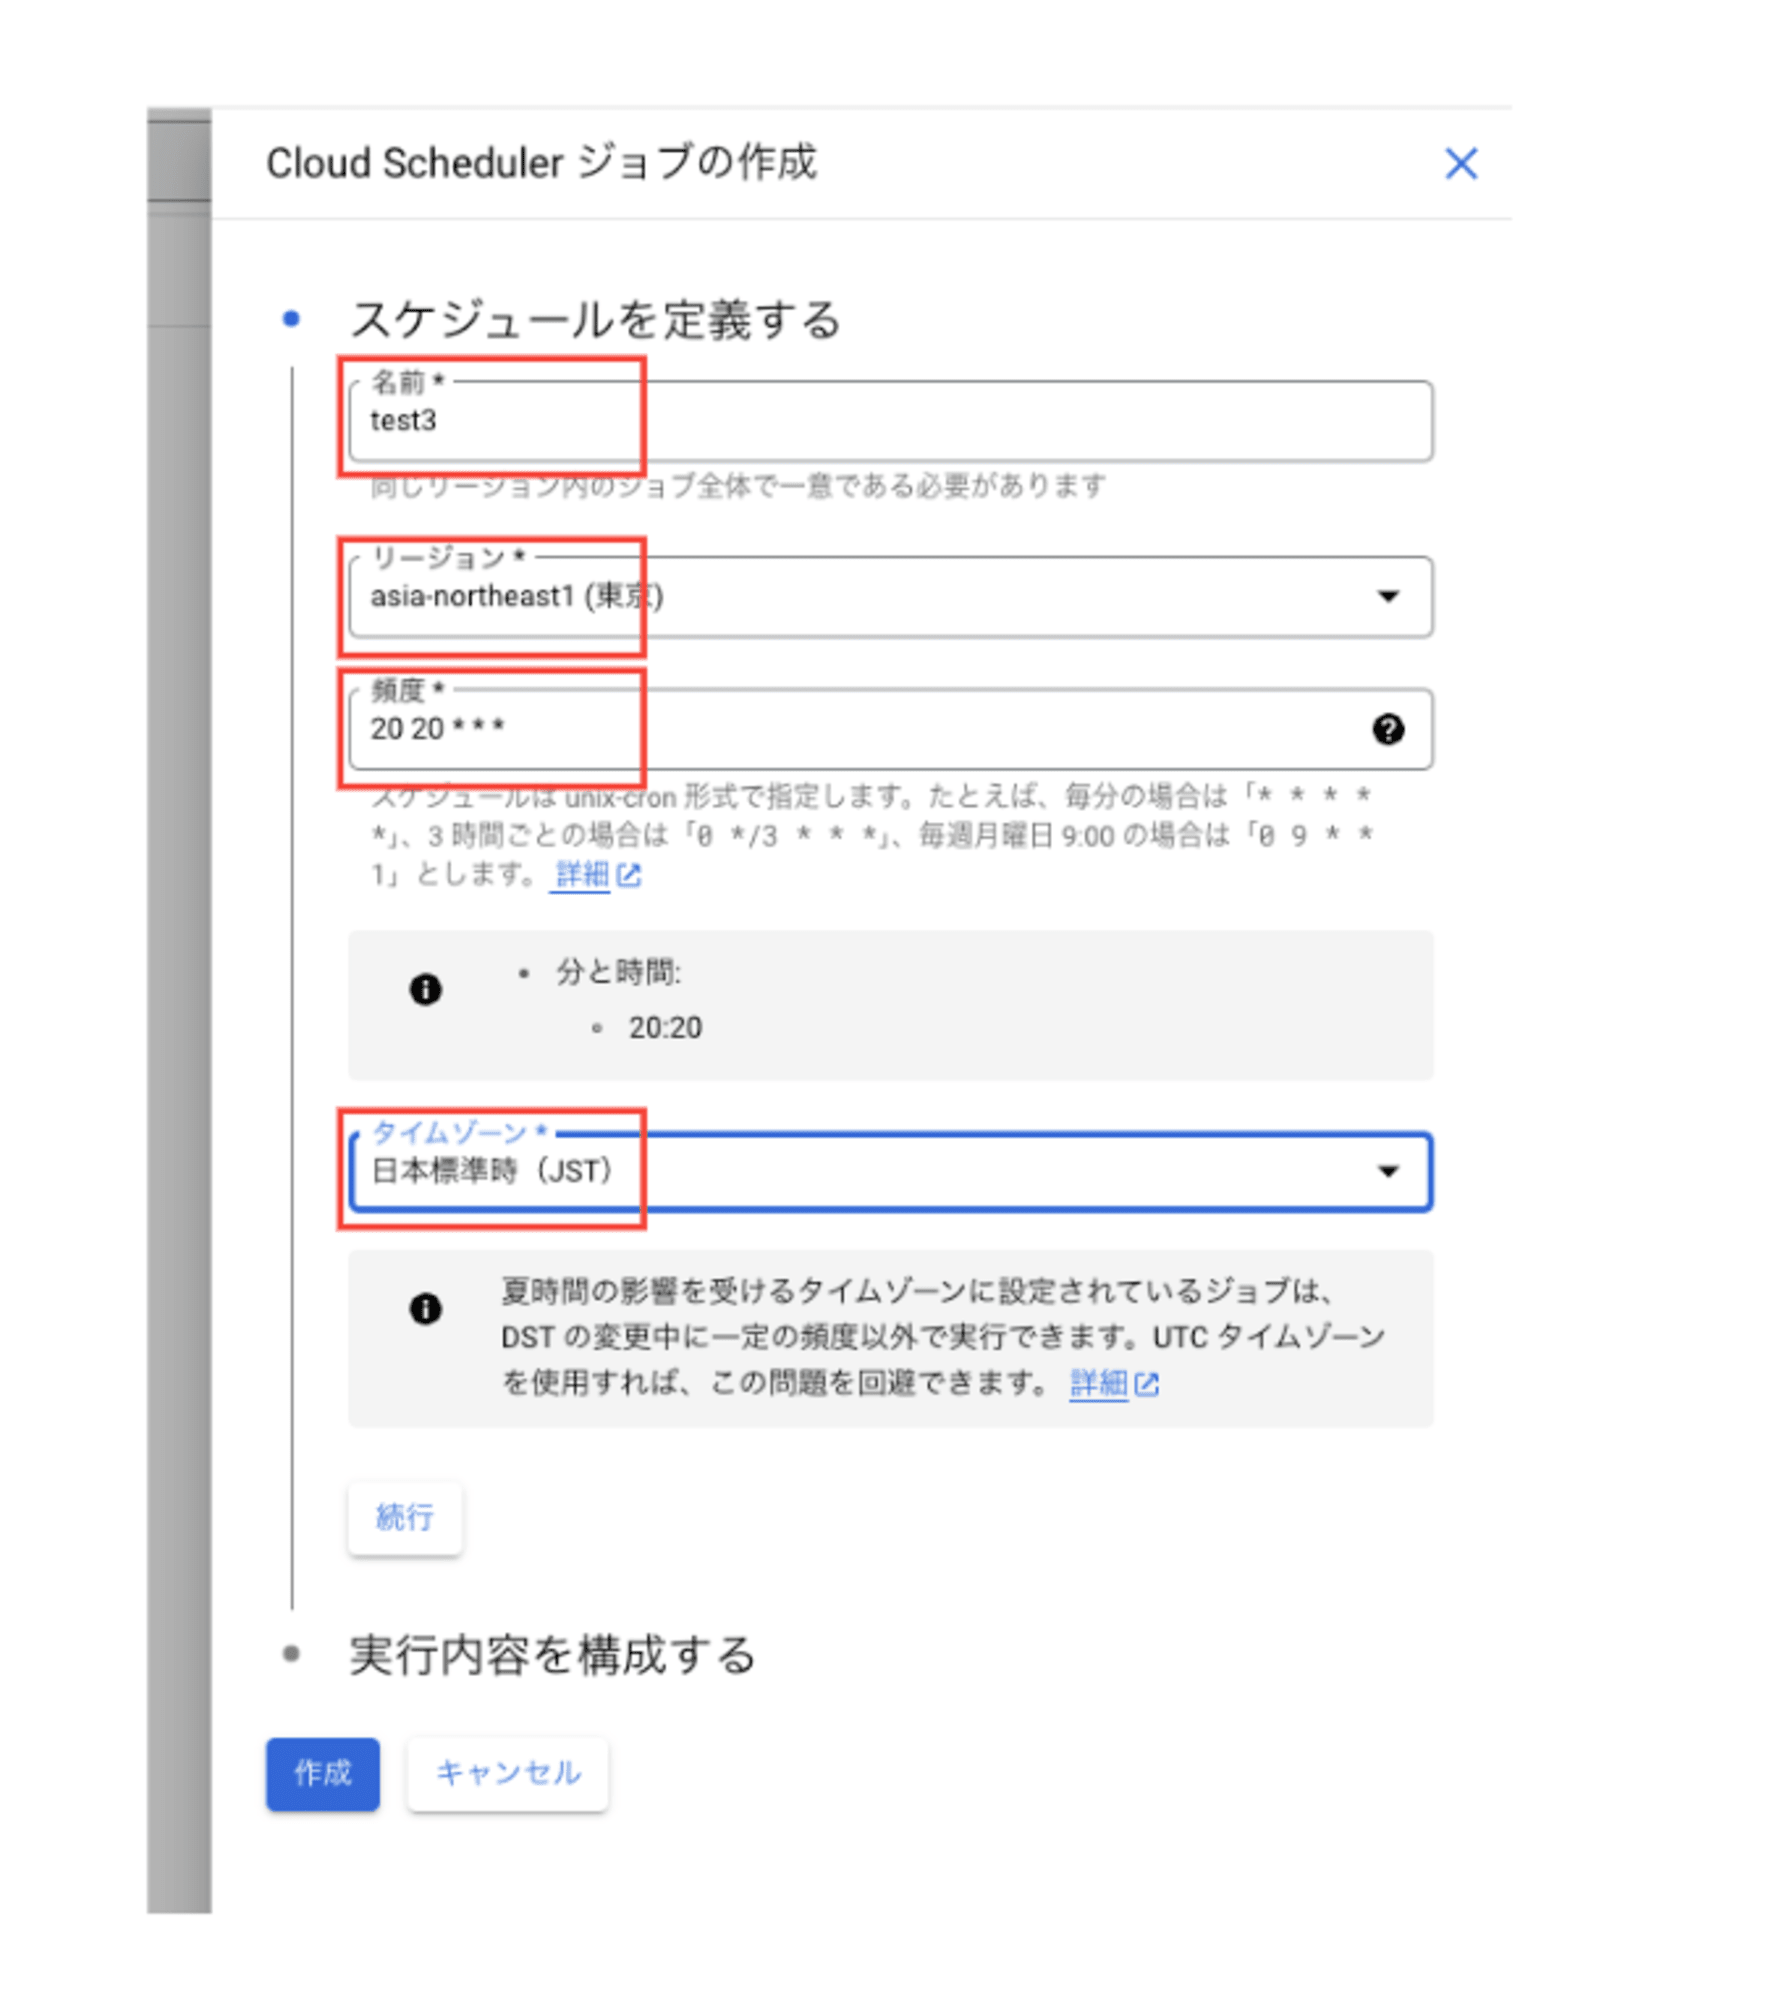Click the 名前 field containing test3
1769x2000 pixels.
(890, 421)
